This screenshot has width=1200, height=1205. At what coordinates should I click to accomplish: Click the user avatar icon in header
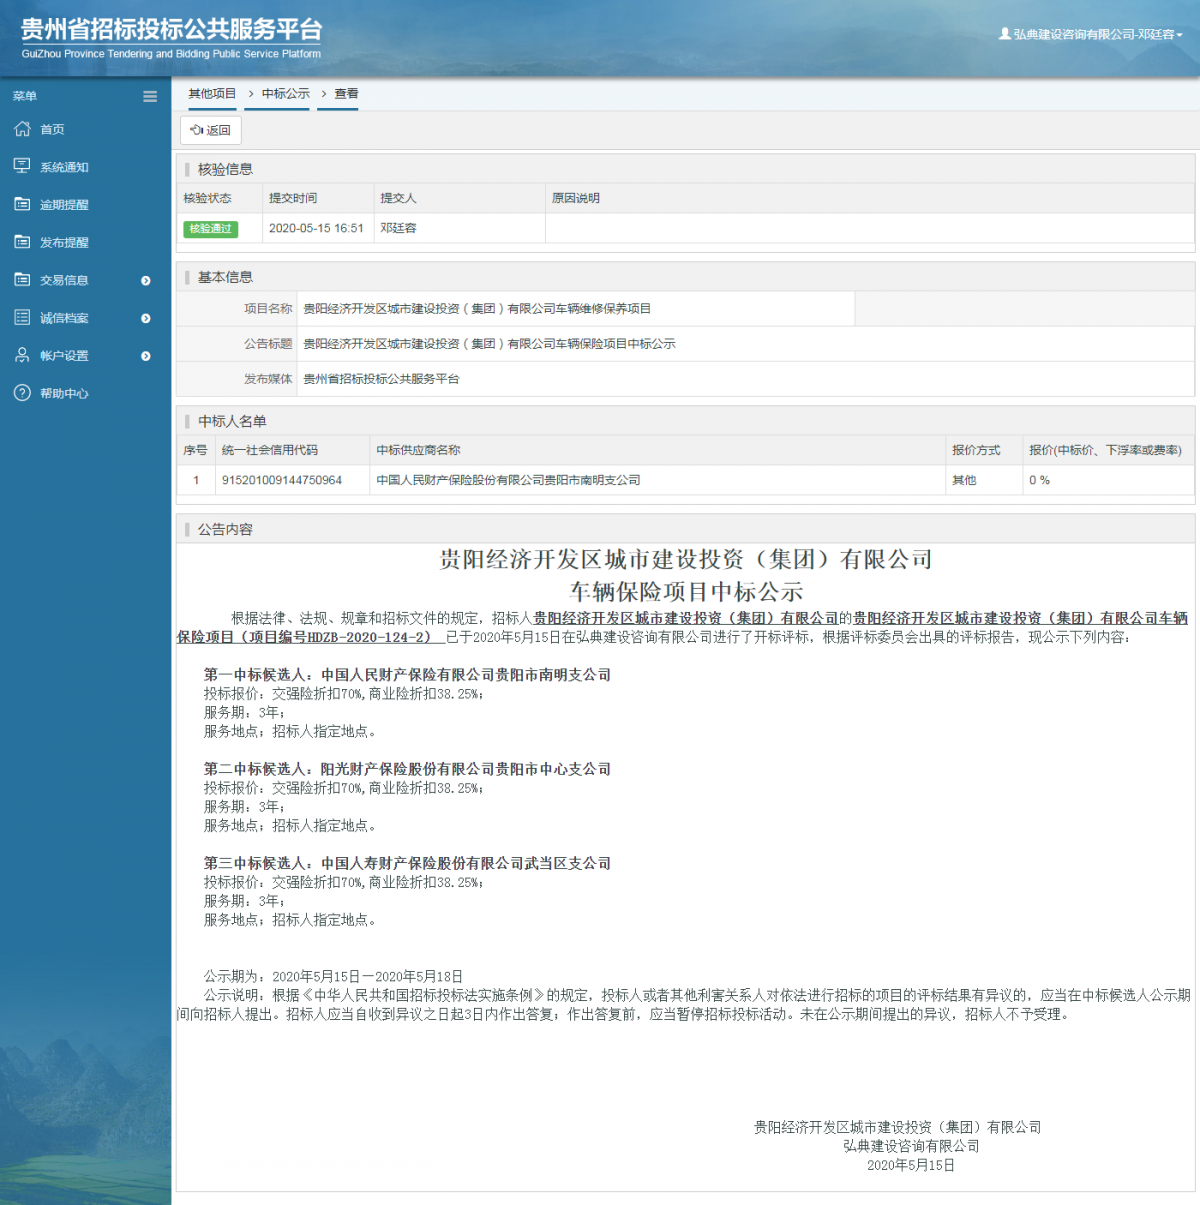click(x=1005, y=34)
